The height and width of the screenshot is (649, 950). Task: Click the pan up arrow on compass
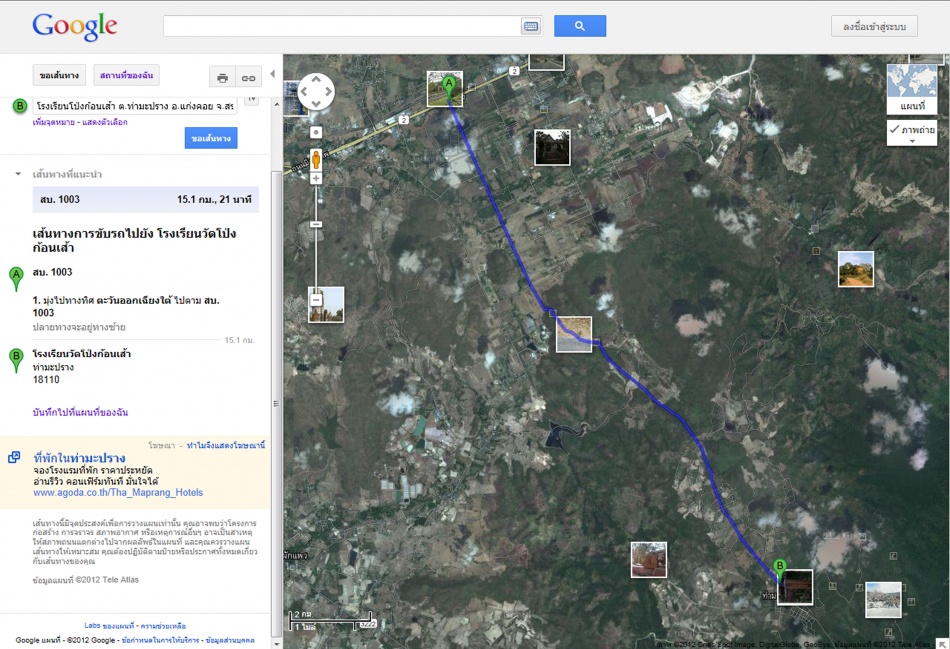(x=316, y=79)
